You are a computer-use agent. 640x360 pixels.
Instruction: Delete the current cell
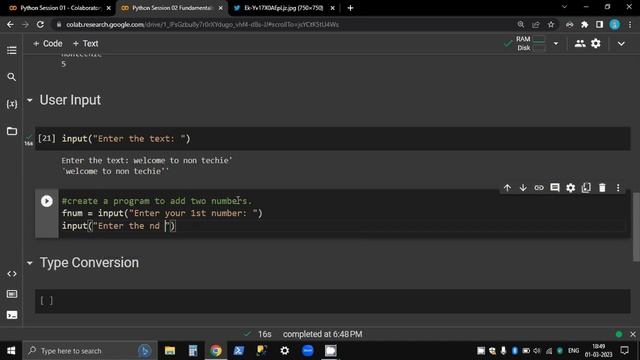(x=602, y=188)
